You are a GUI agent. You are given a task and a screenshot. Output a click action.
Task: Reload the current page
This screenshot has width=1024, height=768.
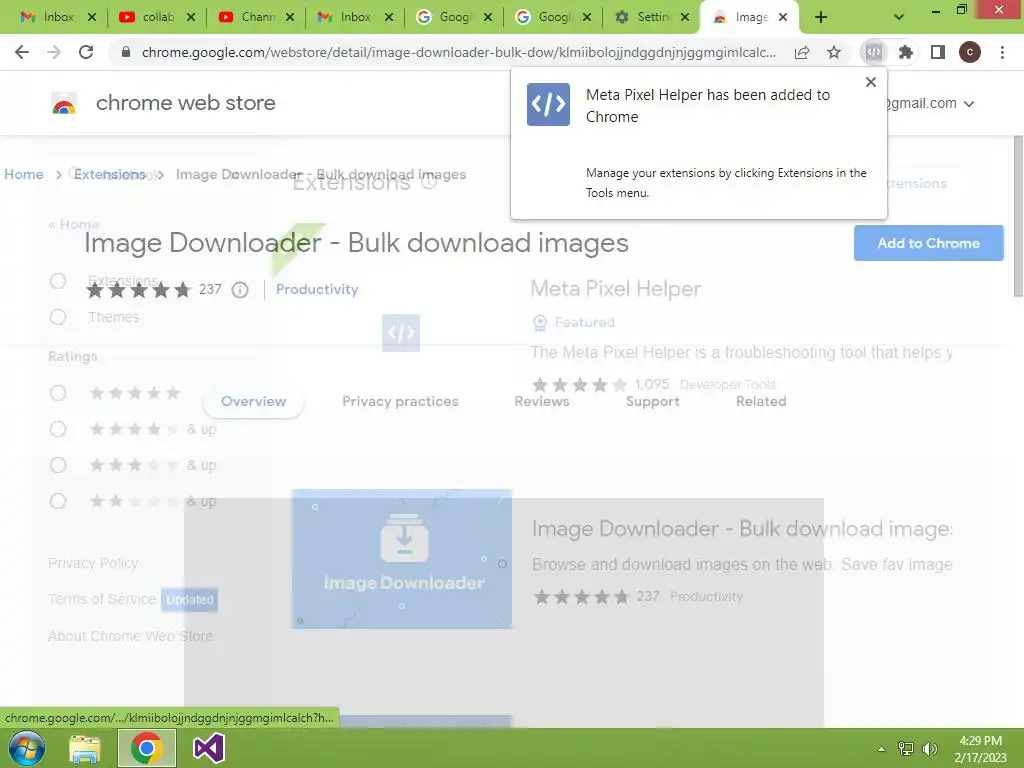click(x=86, y=52)
